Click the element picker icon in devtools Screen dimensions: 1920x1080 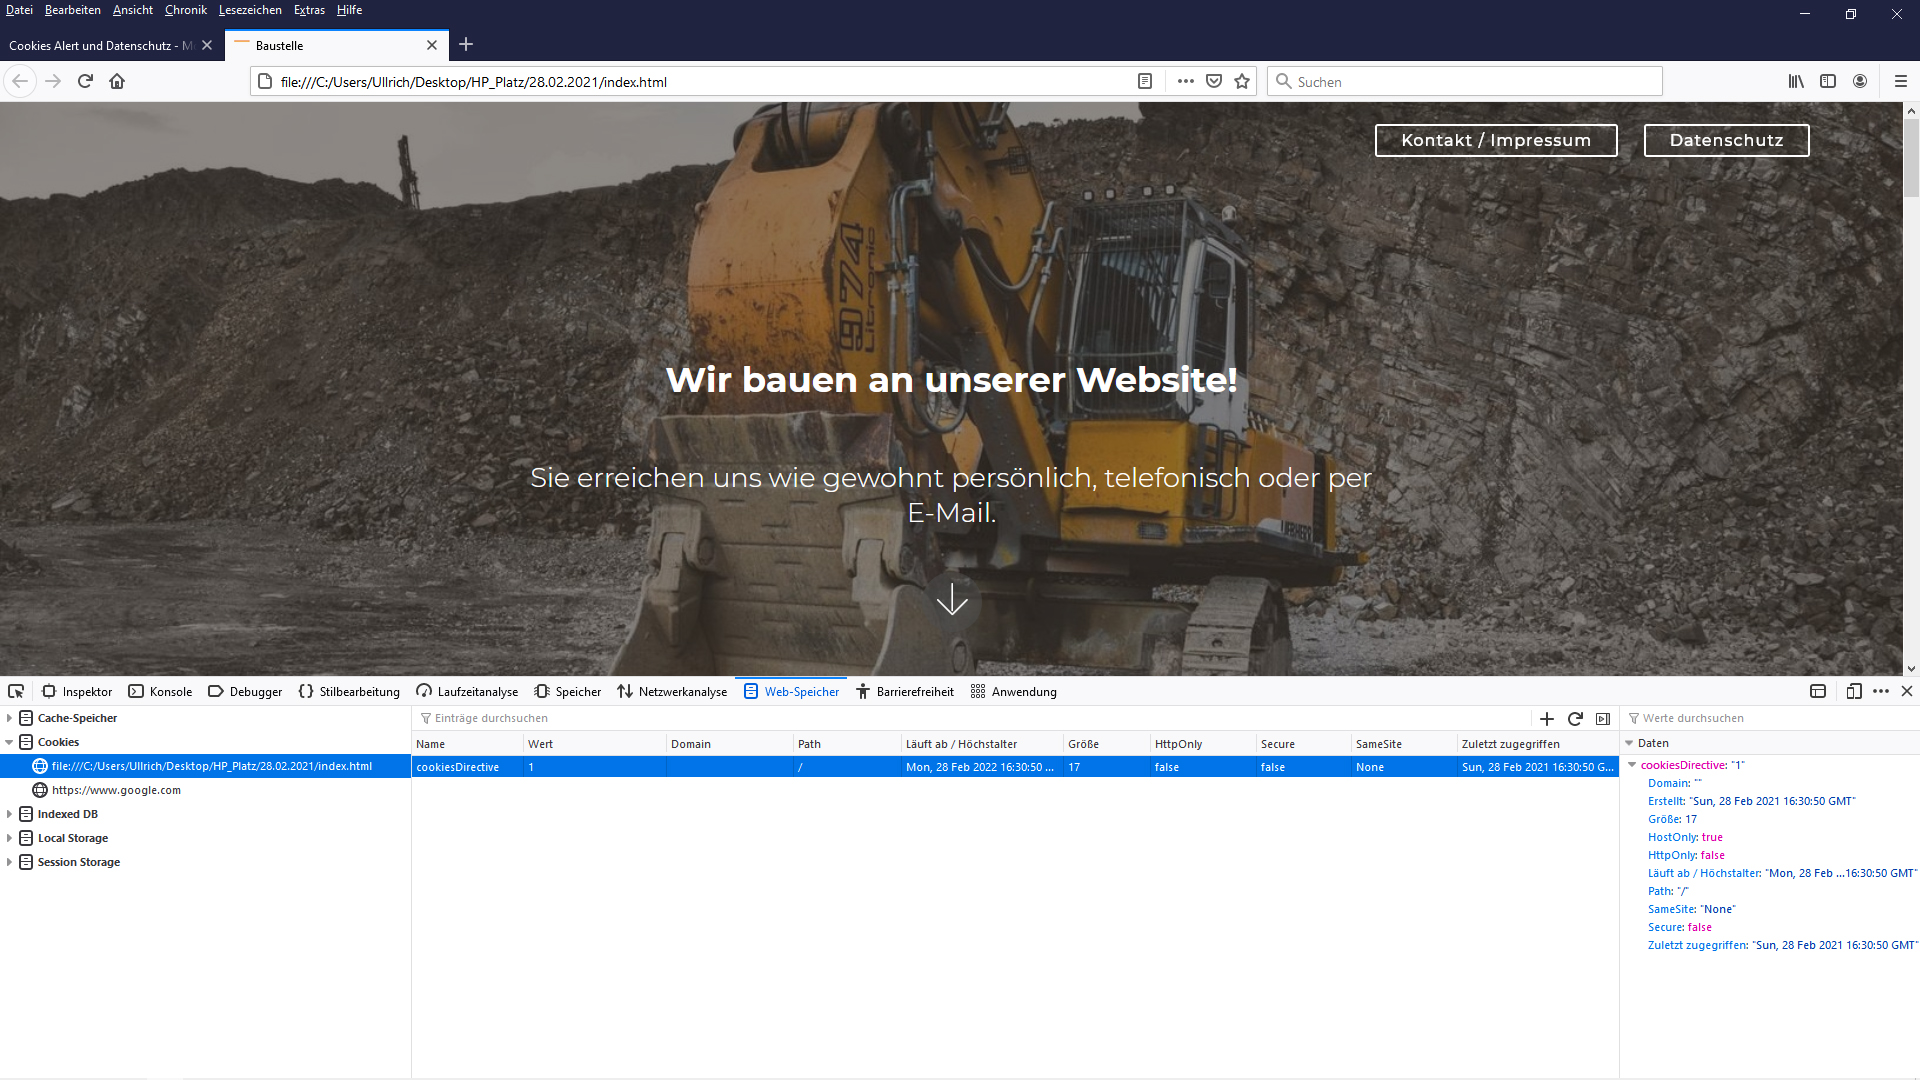pos(16,692)
